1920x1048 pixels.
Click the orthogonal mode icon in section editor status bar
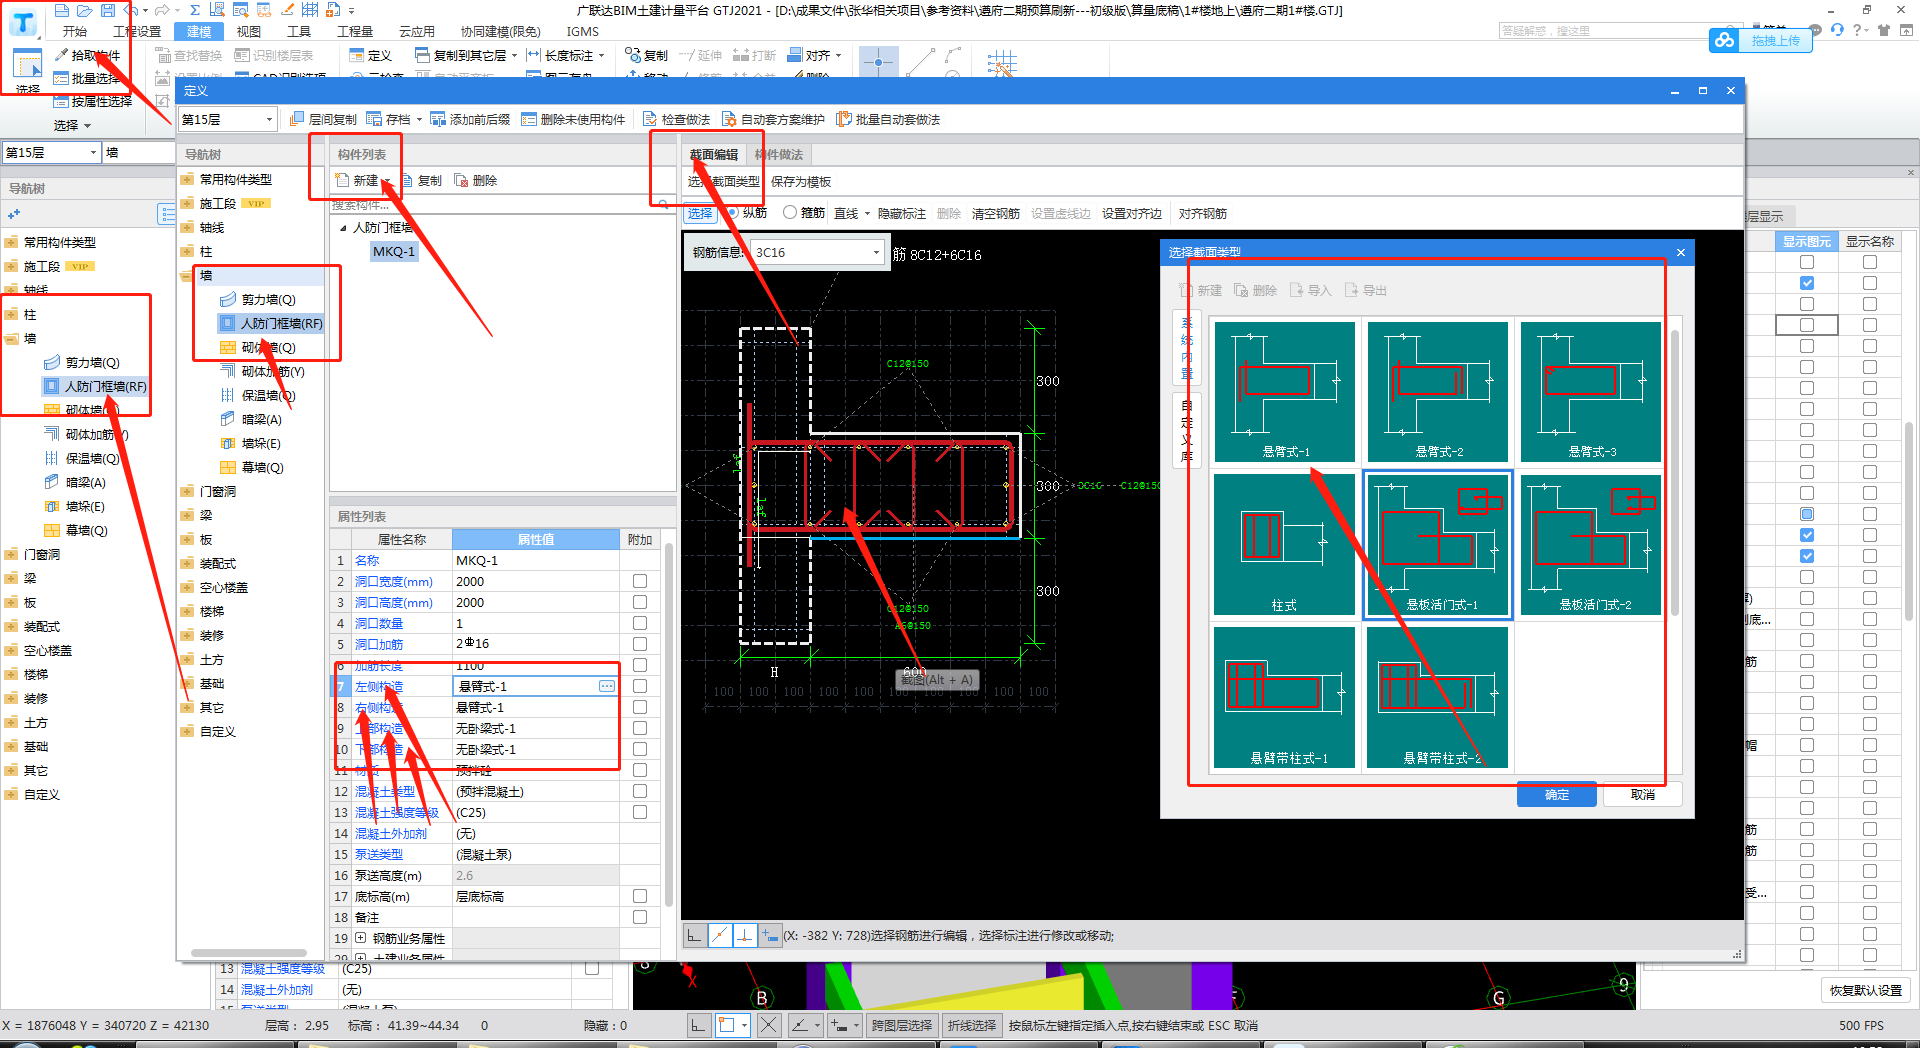[695, 935]
